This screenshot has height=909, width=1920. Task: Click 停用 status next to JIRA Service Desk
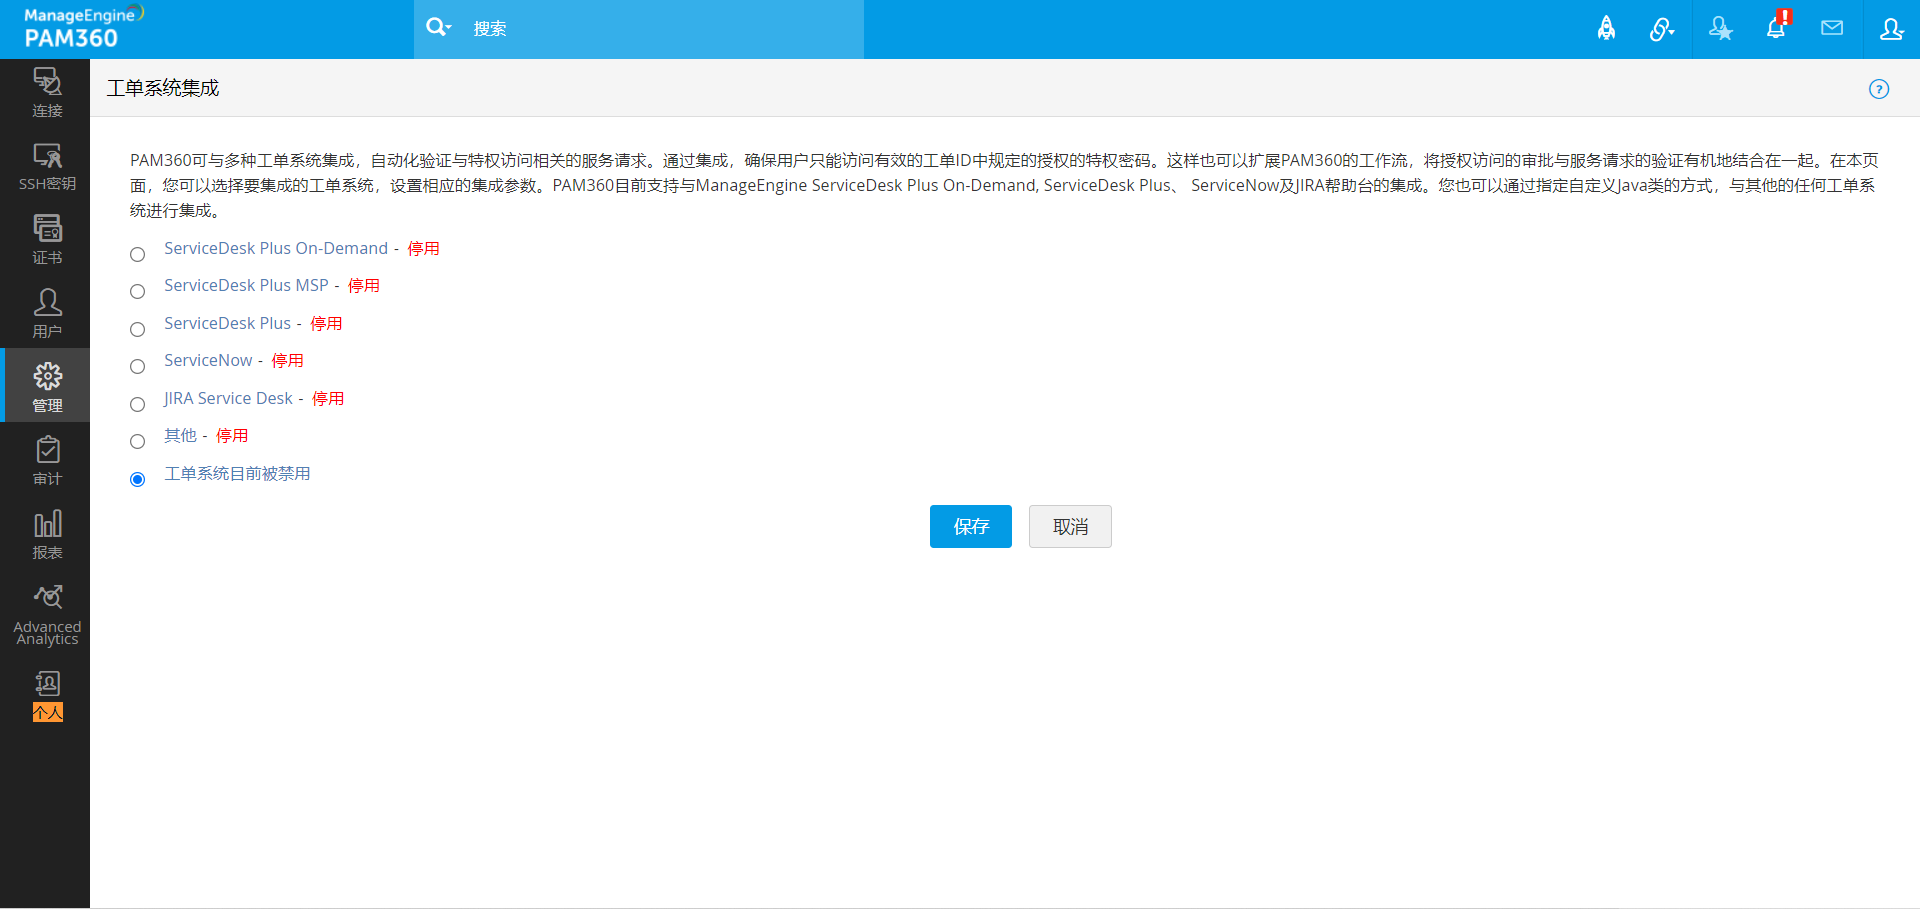click(x=328, y=398)
